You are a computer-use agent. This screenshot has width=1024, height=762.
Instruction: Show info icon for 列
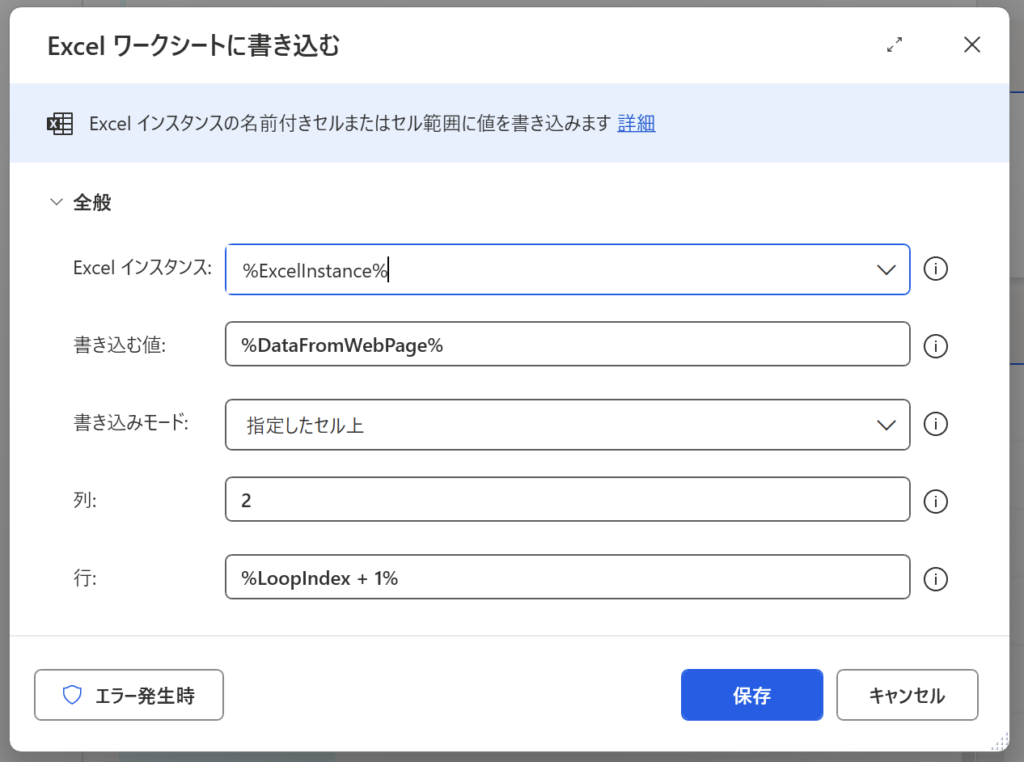coord(935,501)
